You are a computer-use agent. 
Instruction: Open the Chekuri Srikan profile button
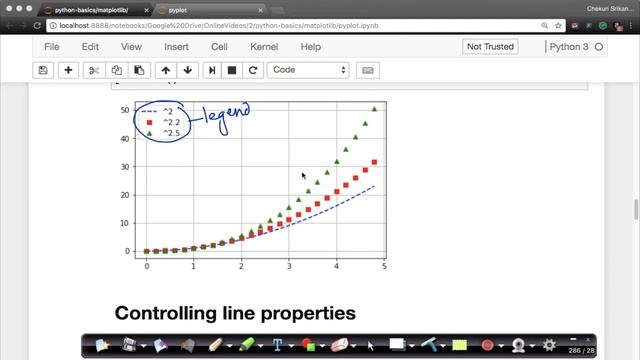pyautogui.click(x=610, y=9)
